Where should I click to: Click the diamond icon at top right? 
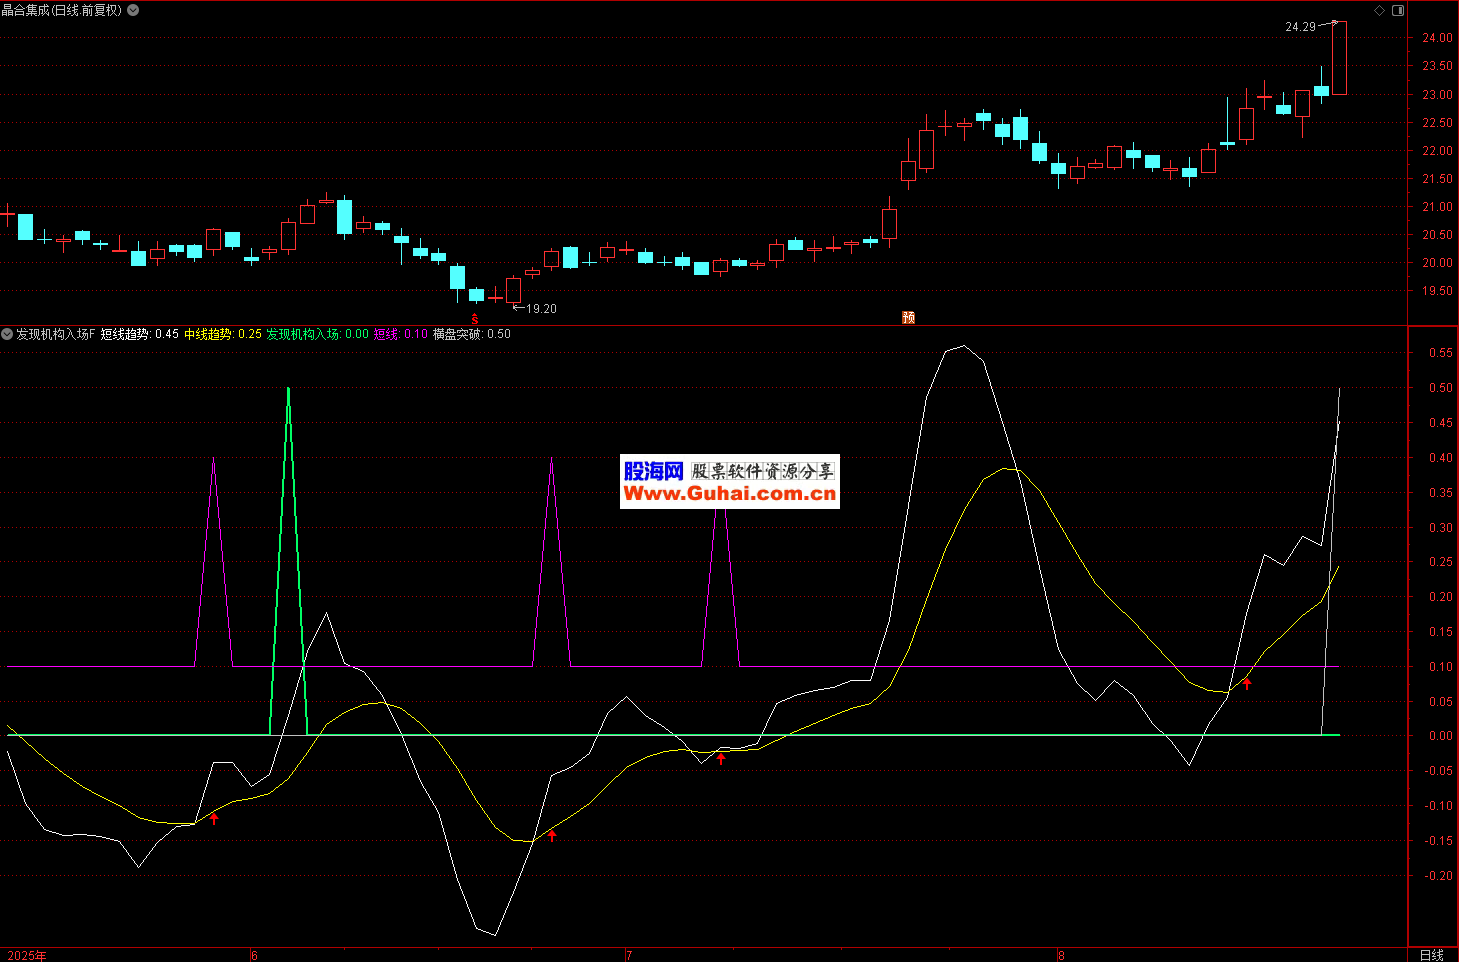1379,10
